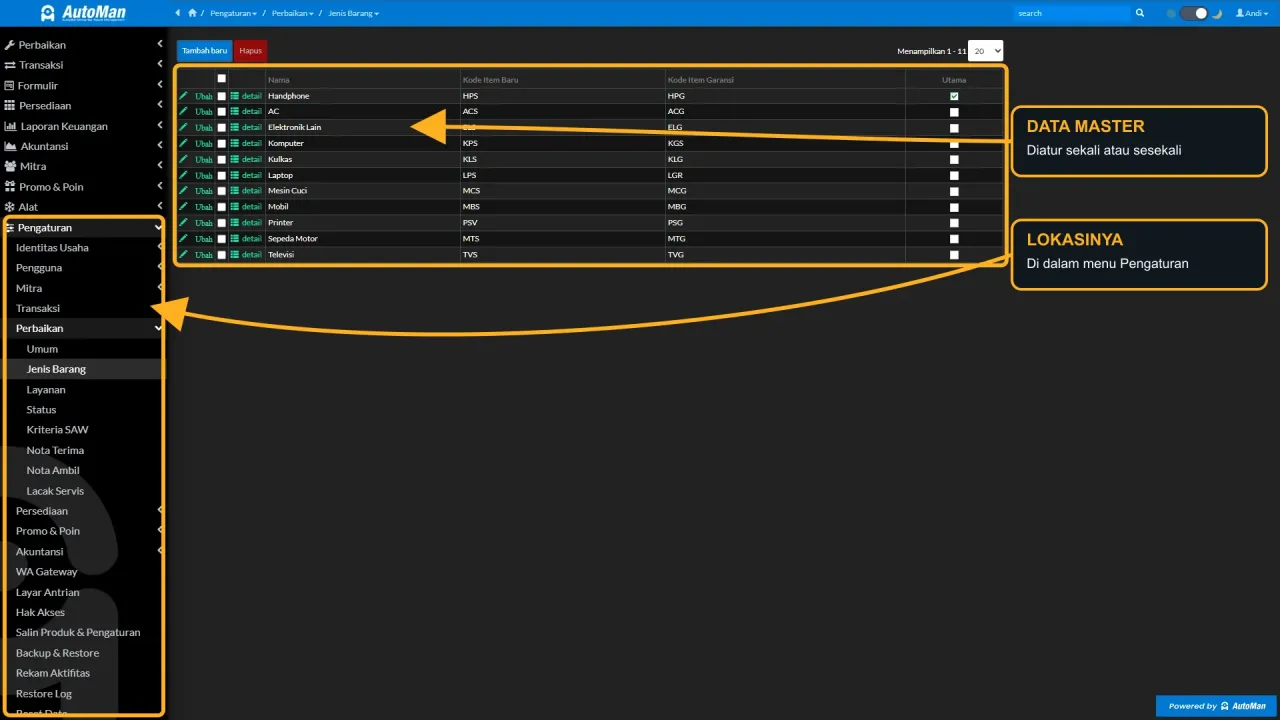Viewport: 1280px width, 720px height.
Task: Open the Layanan menu item
Action: click(46, 389)
